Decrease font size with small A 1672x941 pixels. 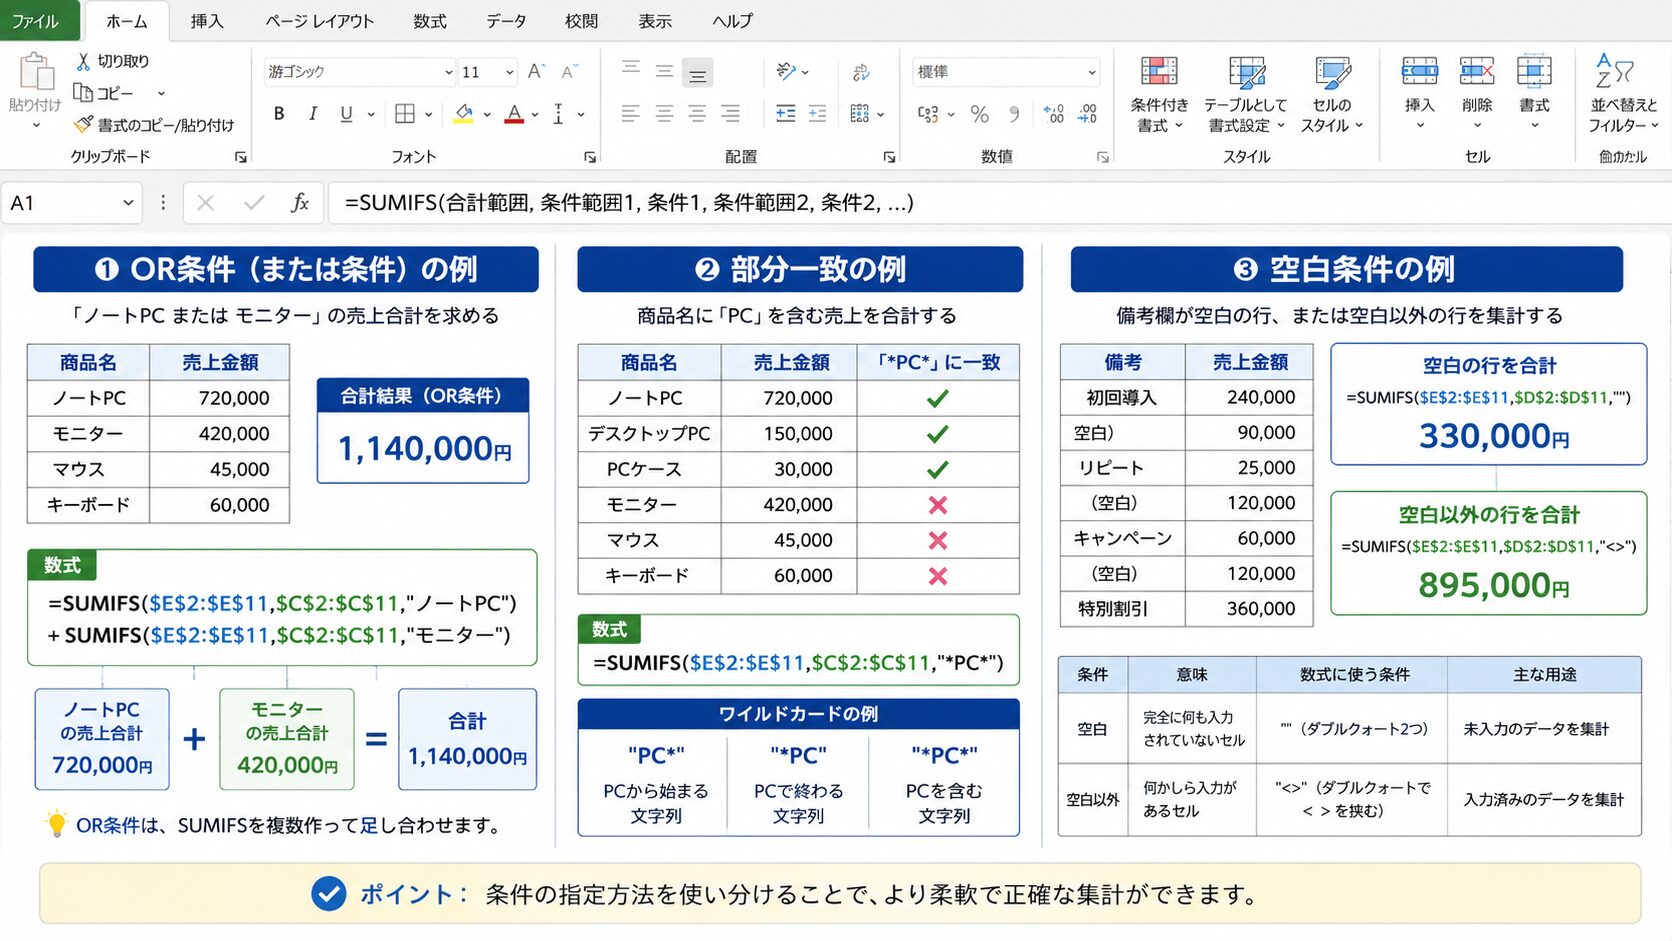(569, 71)
